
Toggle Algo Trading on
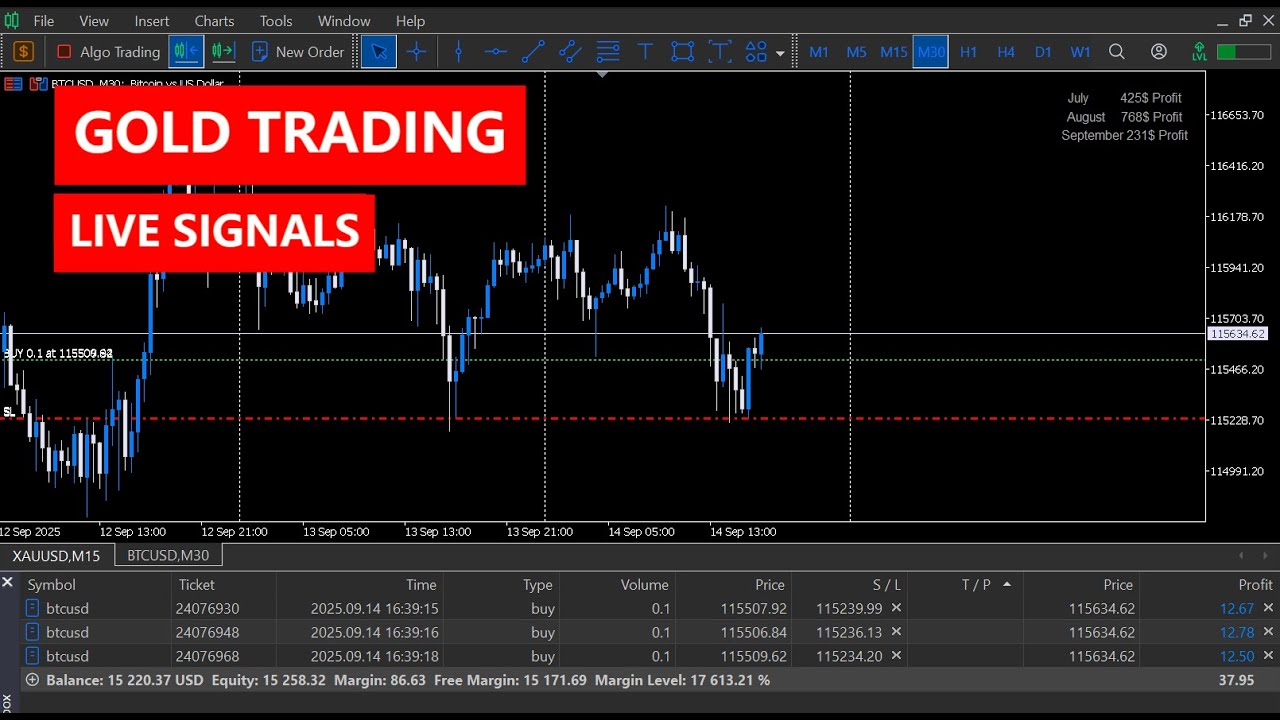(108, 51)
